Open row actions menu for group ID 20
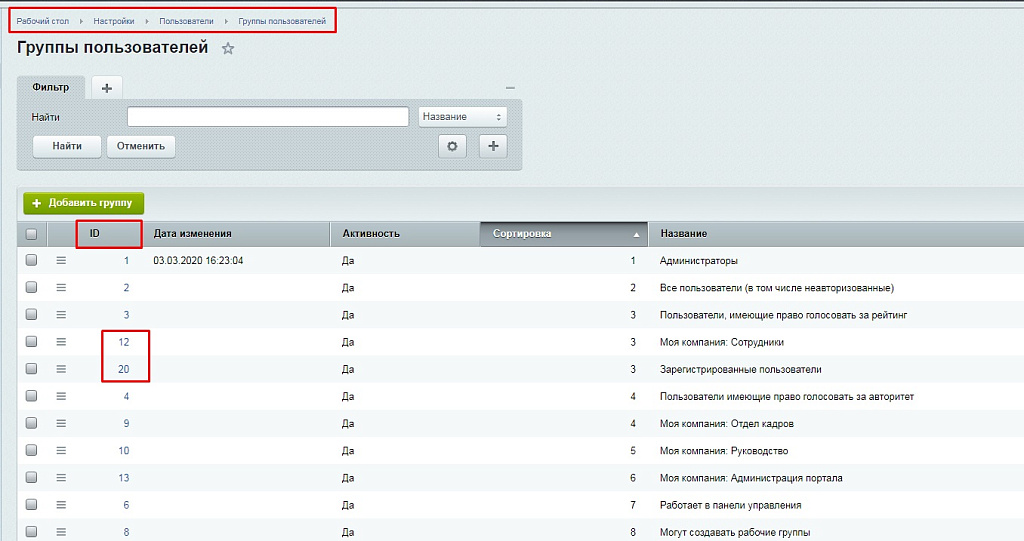This screenshot has height=541, width=1024. point(61,369)
